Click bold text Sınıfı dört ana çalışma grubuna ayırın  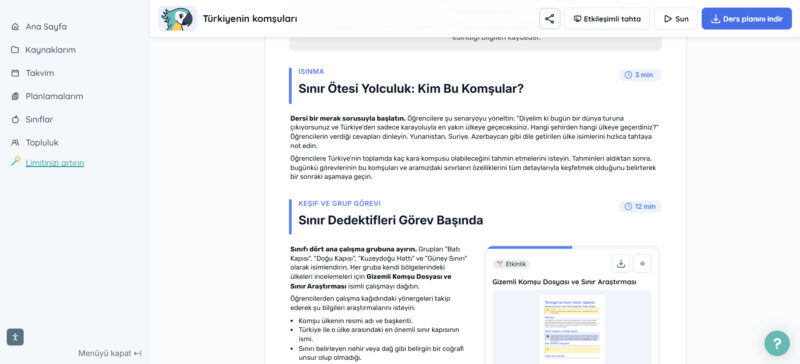[353, 249]
